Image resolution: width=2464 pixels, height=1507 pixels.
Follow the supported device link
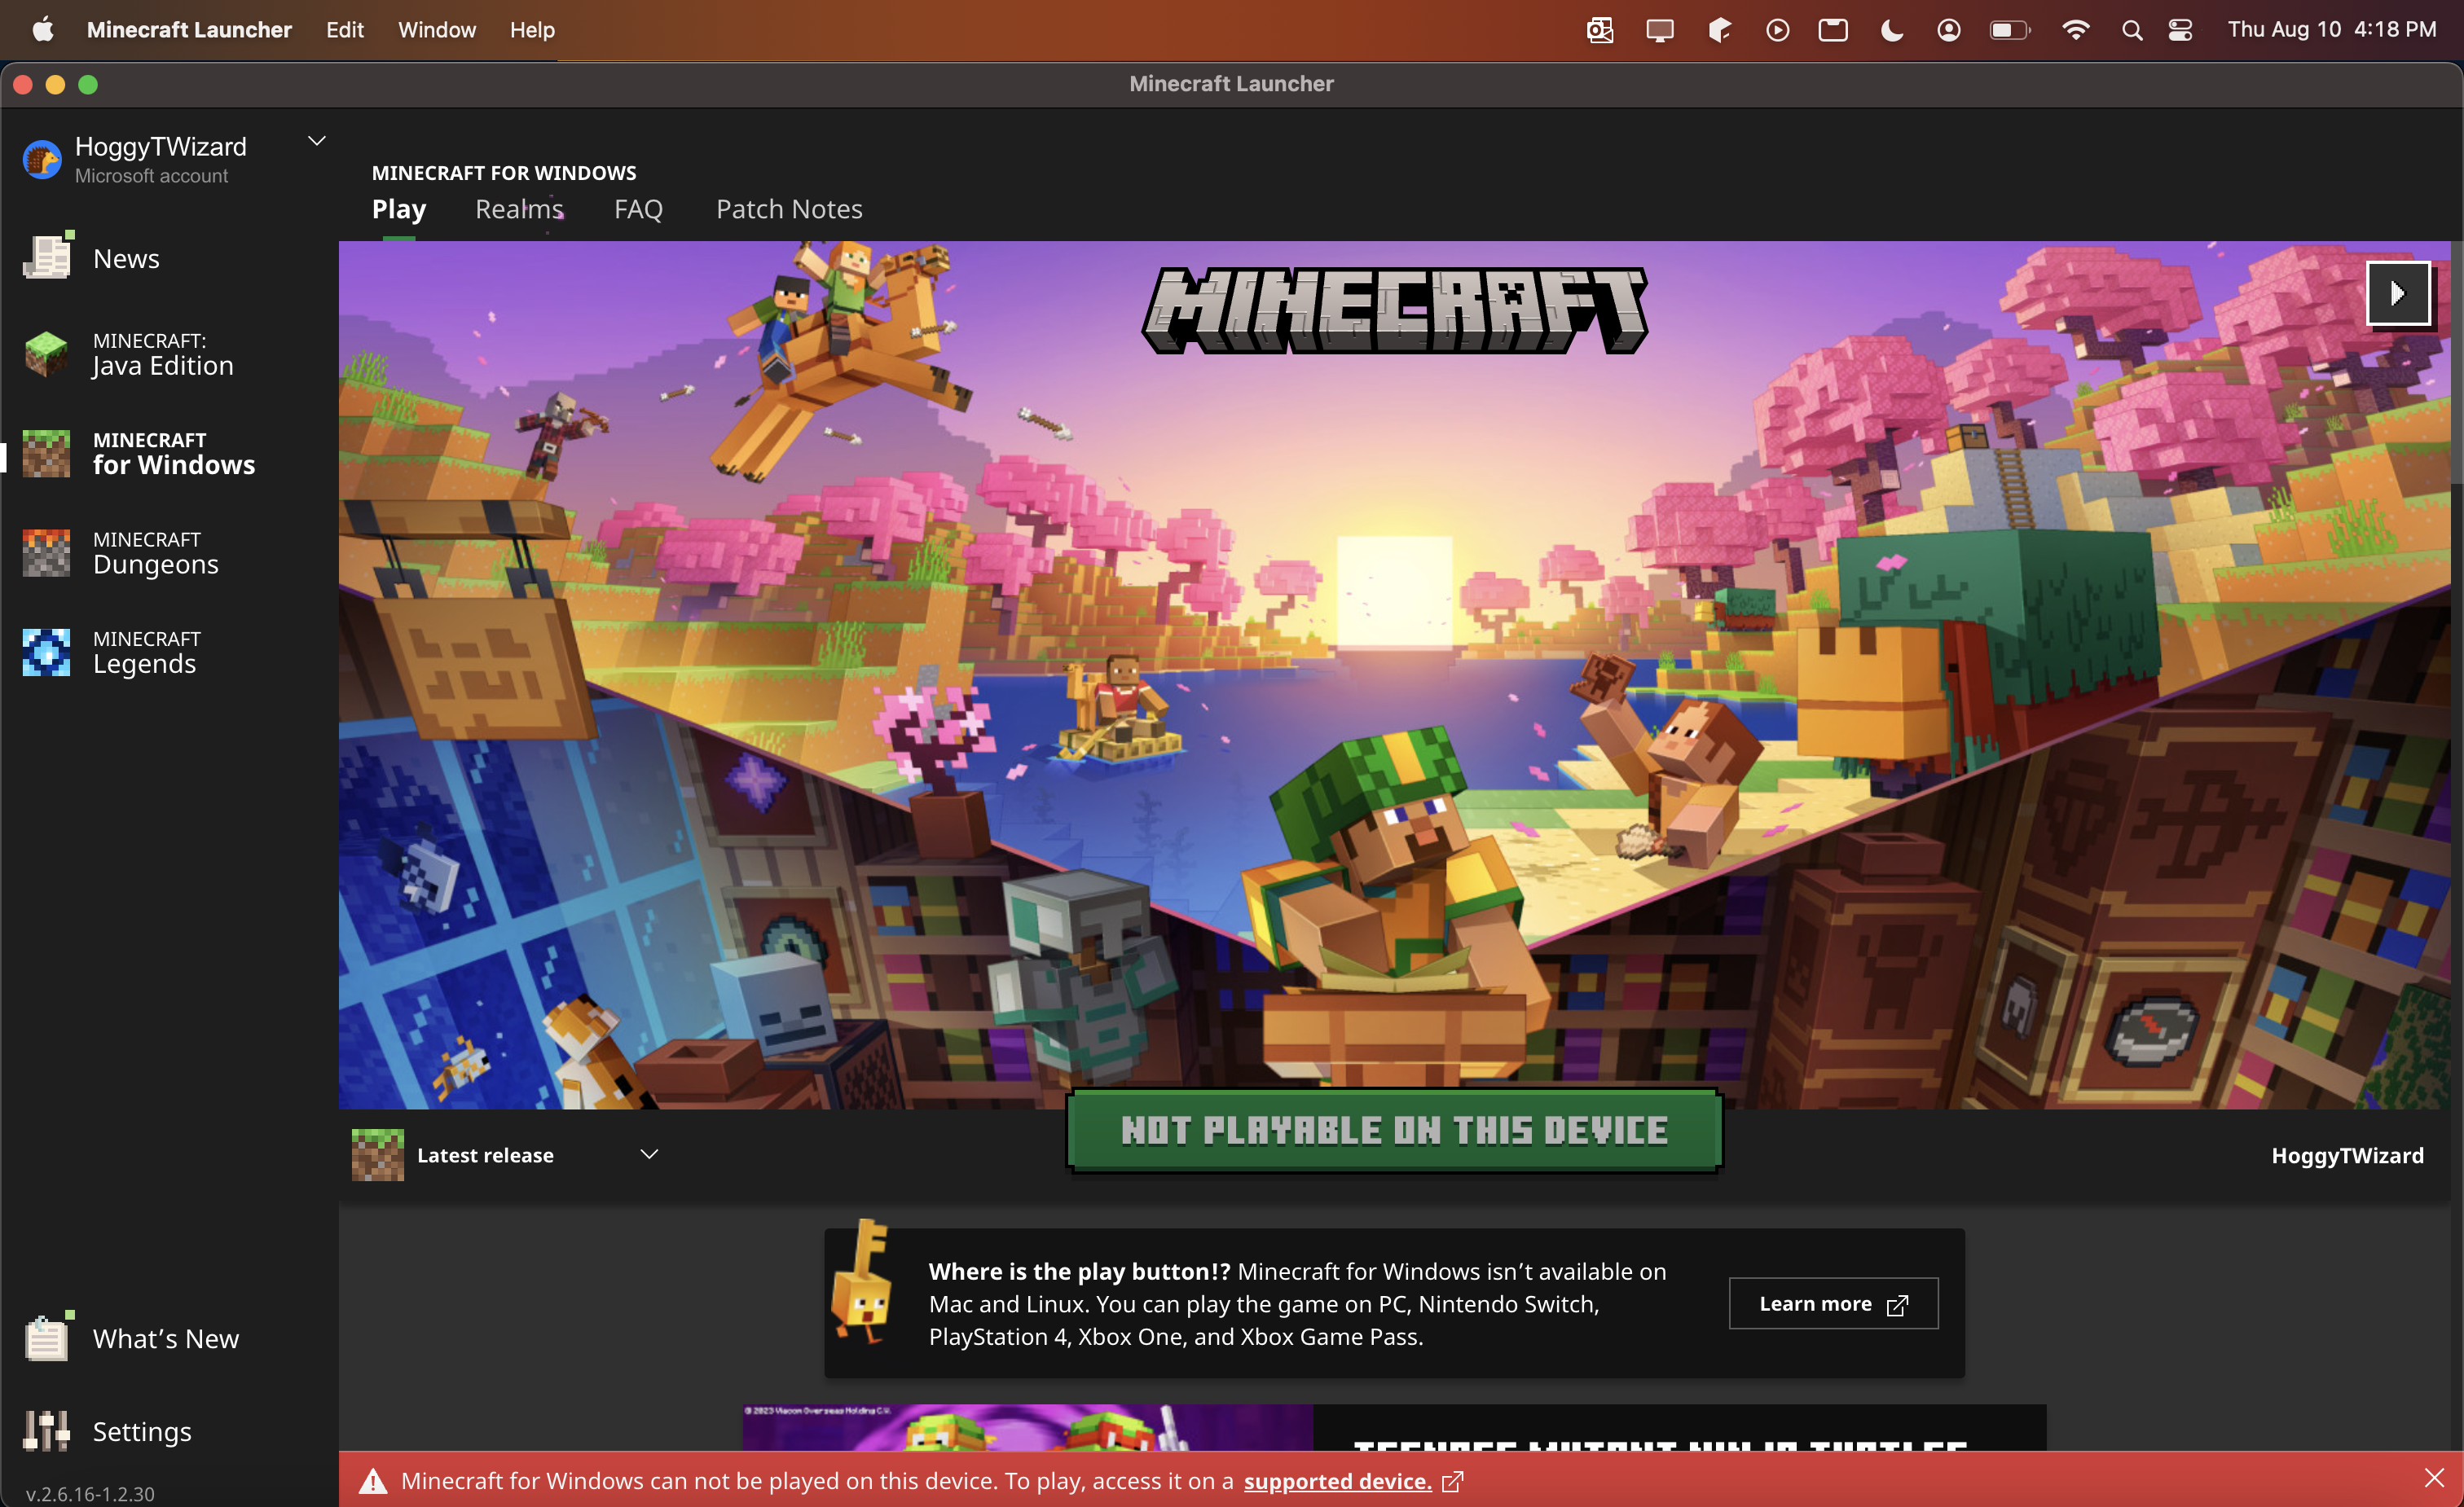[x=1337, y=1481]
